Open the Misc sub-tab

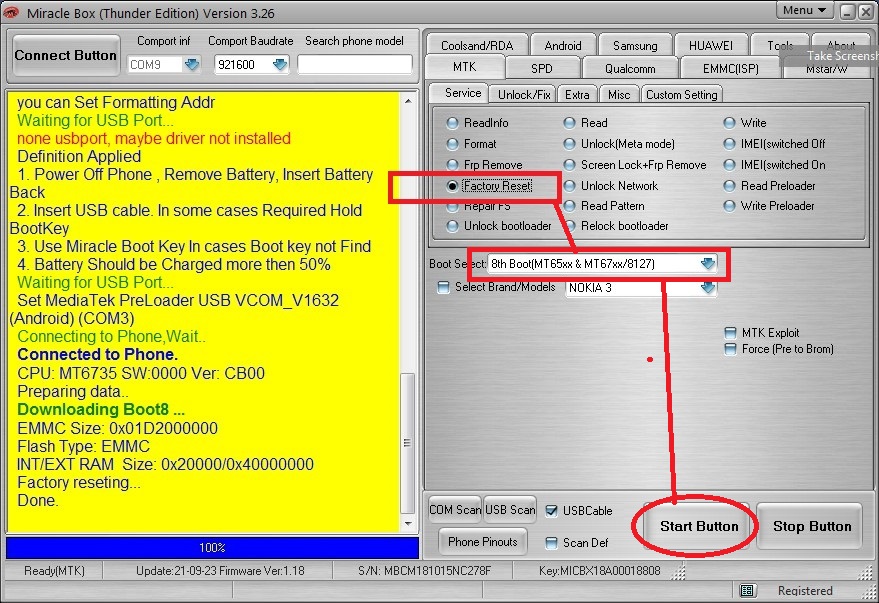pyautogui.click(x=619, y=95)
